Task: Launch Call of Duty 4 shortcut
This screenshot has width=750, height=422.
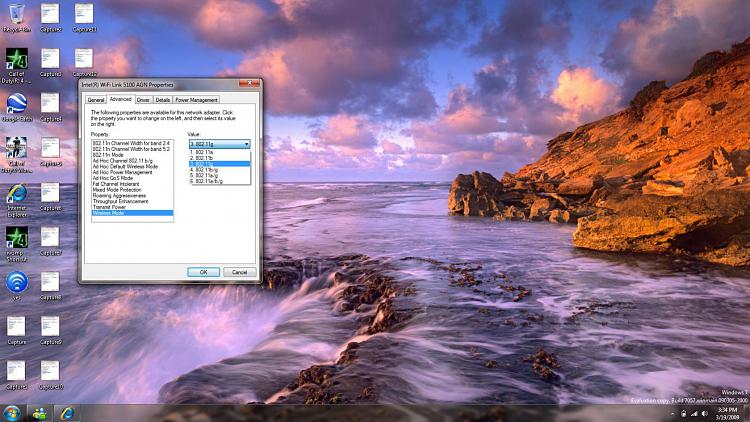Action: [x=17, y=66]
